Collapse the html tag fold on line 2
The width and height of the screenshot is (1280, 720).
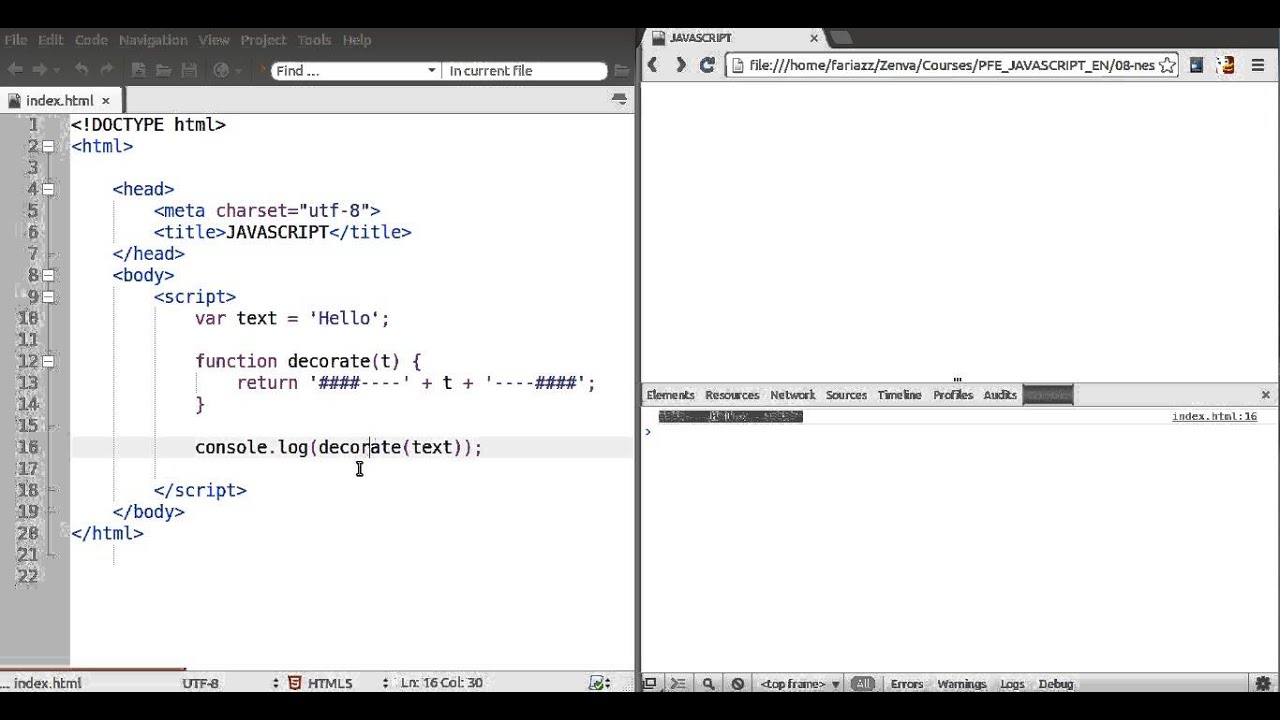tap(48, 146)
